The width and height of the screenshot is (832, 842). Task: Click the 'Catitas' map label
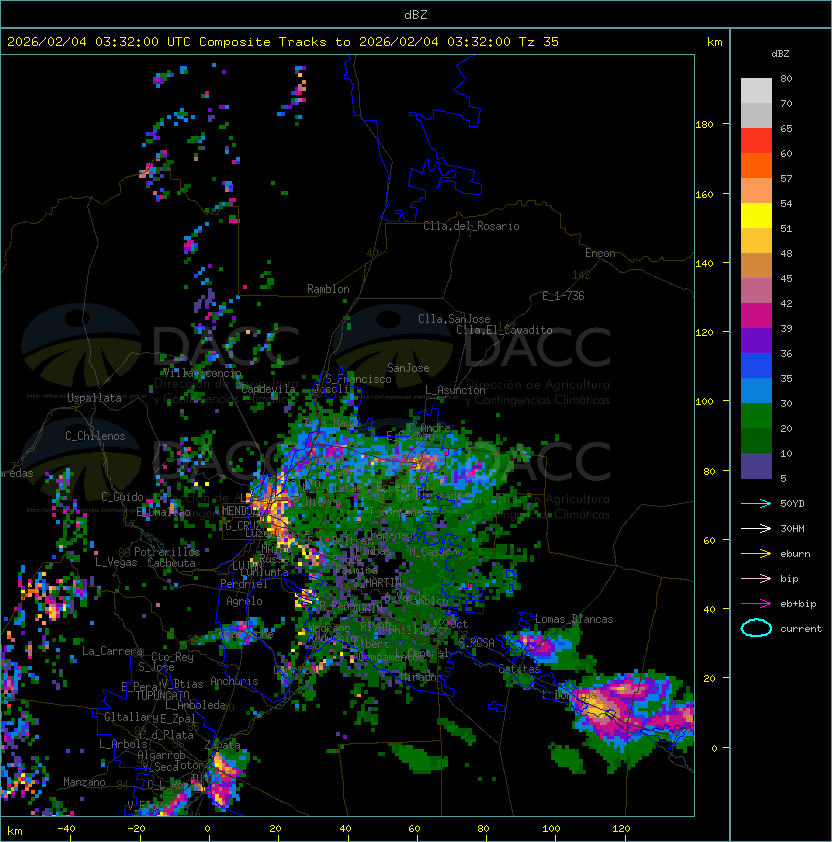pos(519,669)
